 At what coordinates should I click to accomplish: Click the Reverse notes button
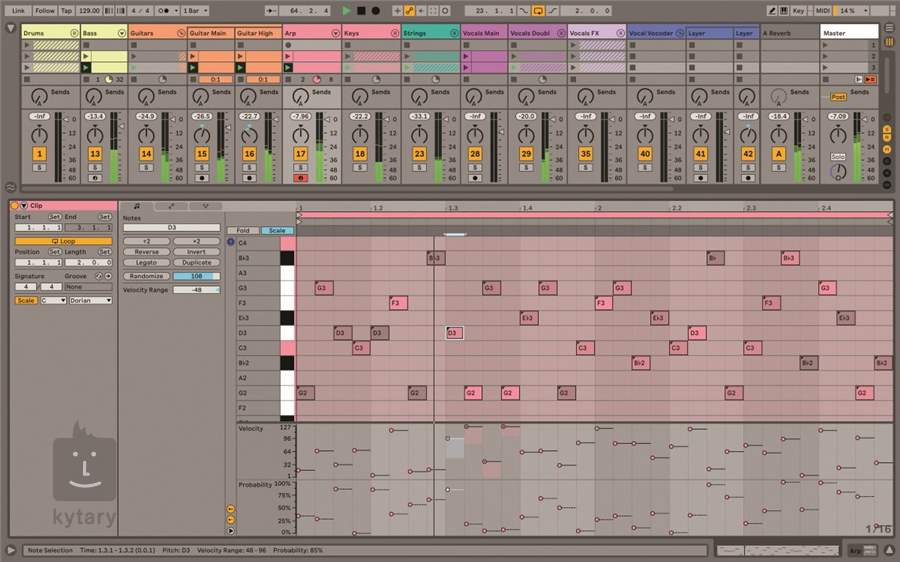coord(146,252)
